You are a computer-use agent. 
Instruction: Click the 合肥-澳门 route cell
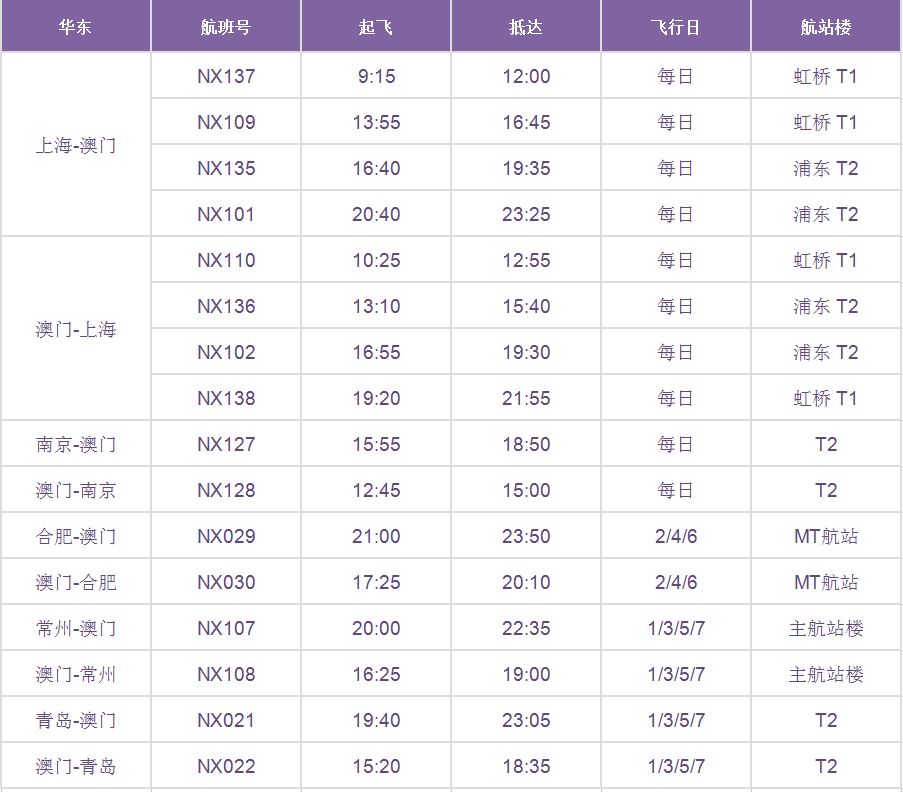[76, 537]
